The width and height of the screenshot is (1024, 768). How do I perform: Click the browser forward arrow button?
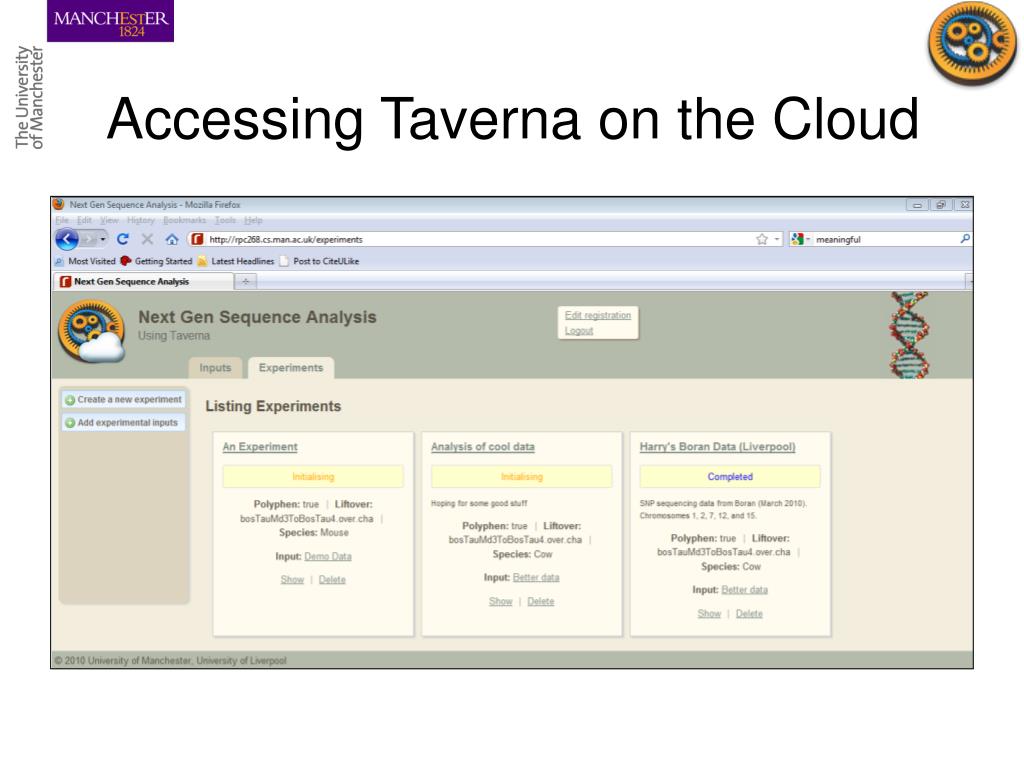click(88, 240)
